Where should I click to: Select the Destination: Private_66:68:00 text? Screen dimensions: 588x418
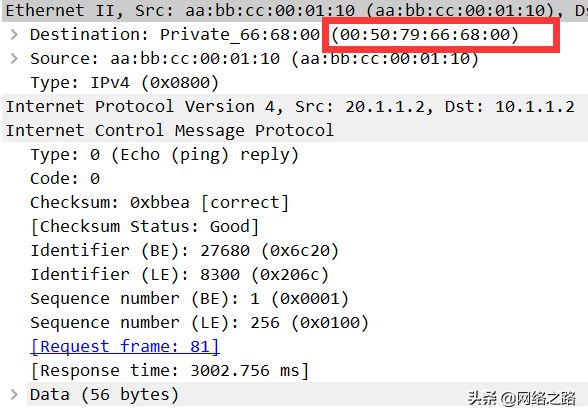(x=175, y=34)
